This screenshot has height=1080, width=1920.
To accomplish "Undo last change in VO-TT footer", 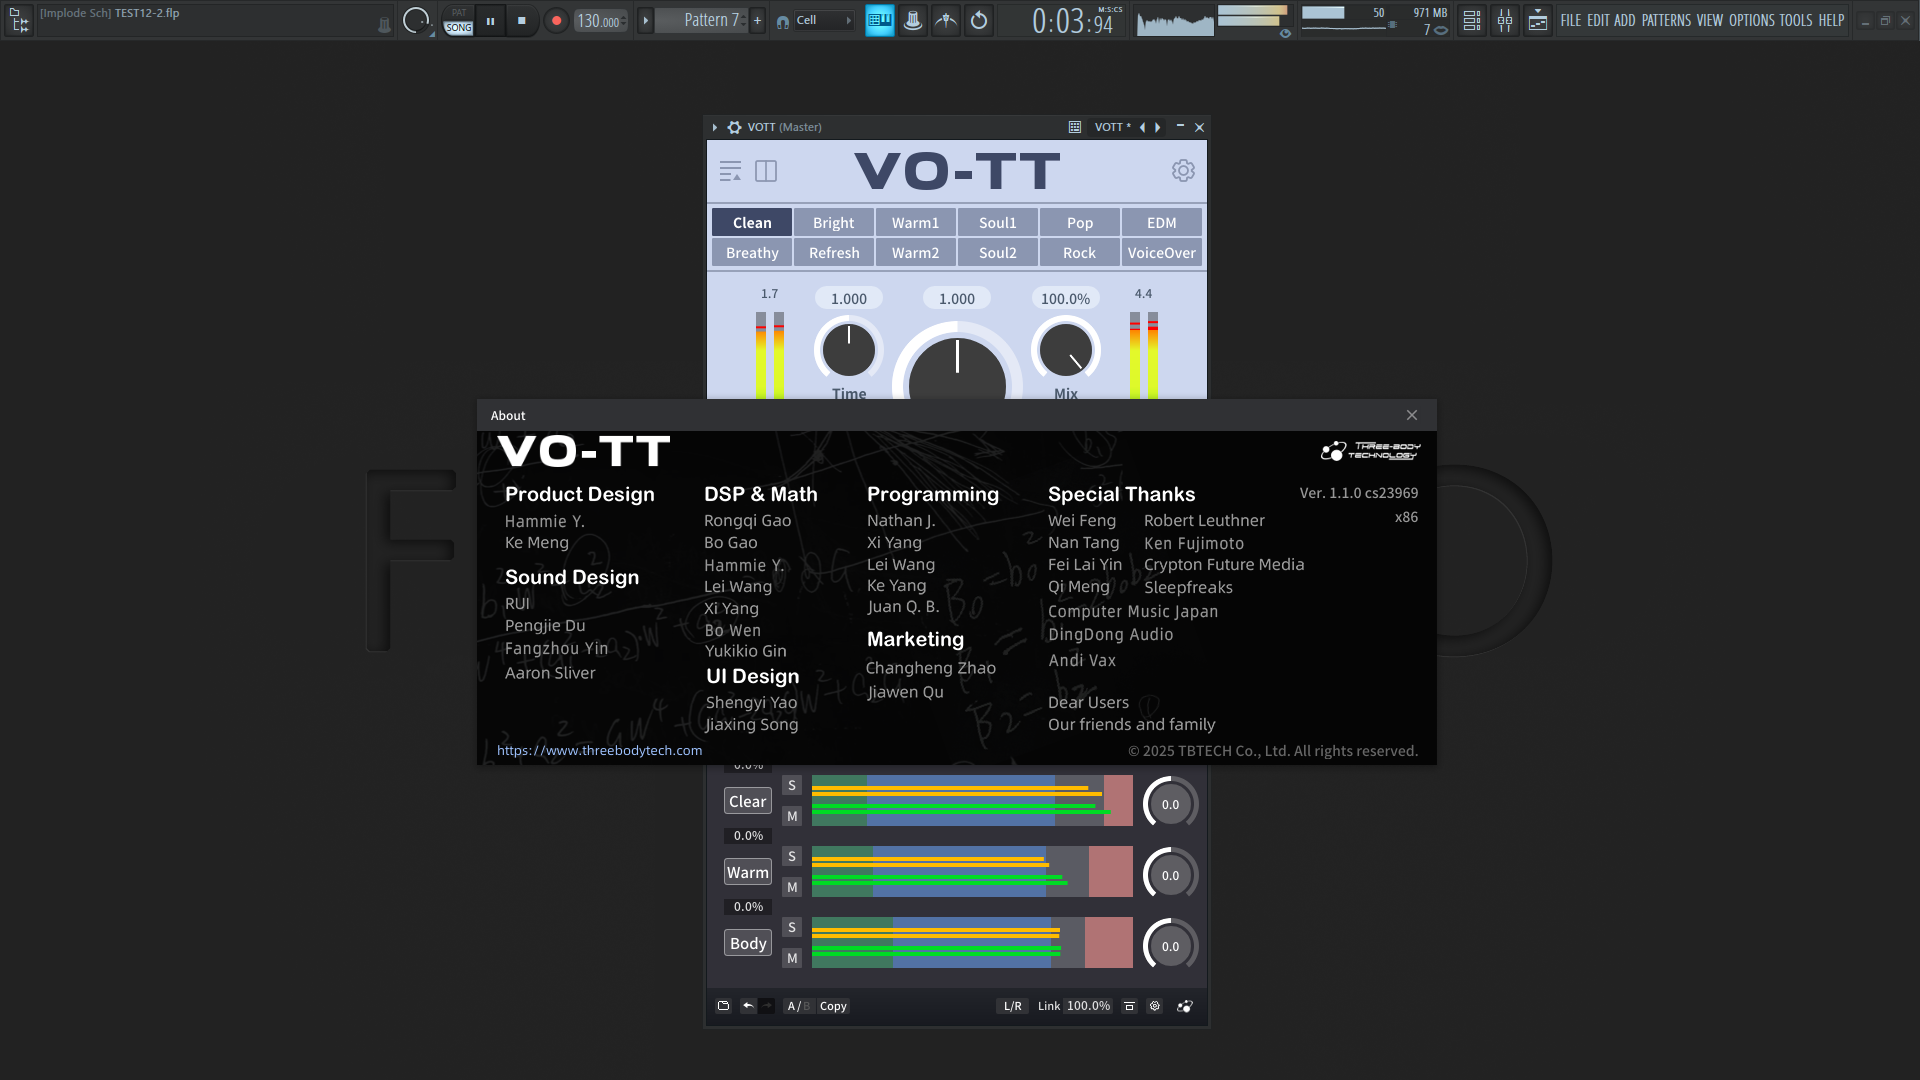I will (748, 1006).
